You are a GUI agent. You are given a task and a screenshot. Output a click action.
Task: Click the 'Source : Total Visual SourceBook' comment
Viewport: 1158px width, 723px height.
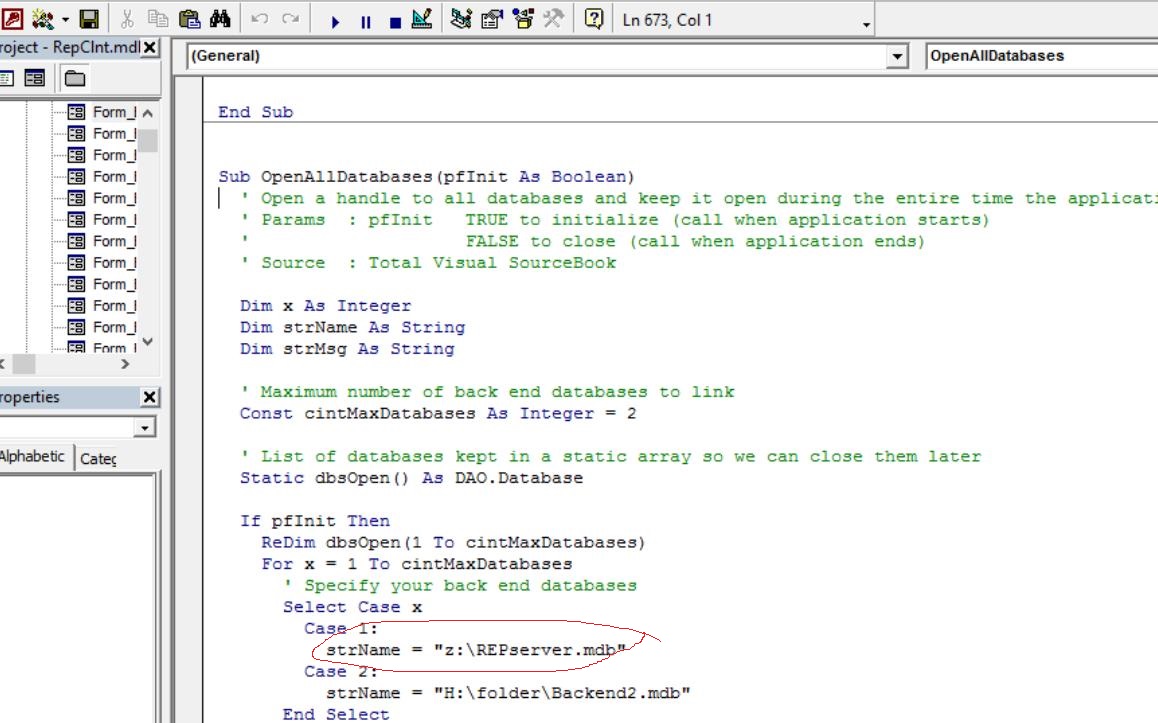[x=428, y=263]
